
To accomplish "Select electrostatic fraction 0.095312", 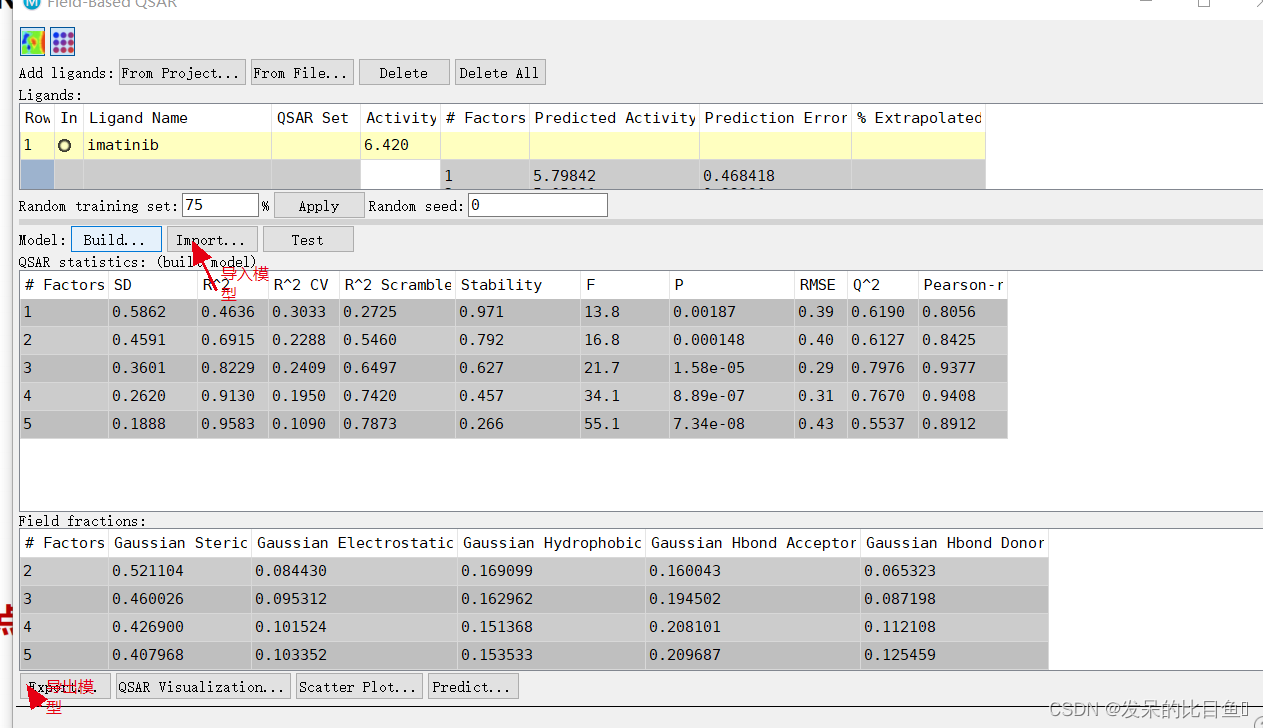I will pos(354,599).
